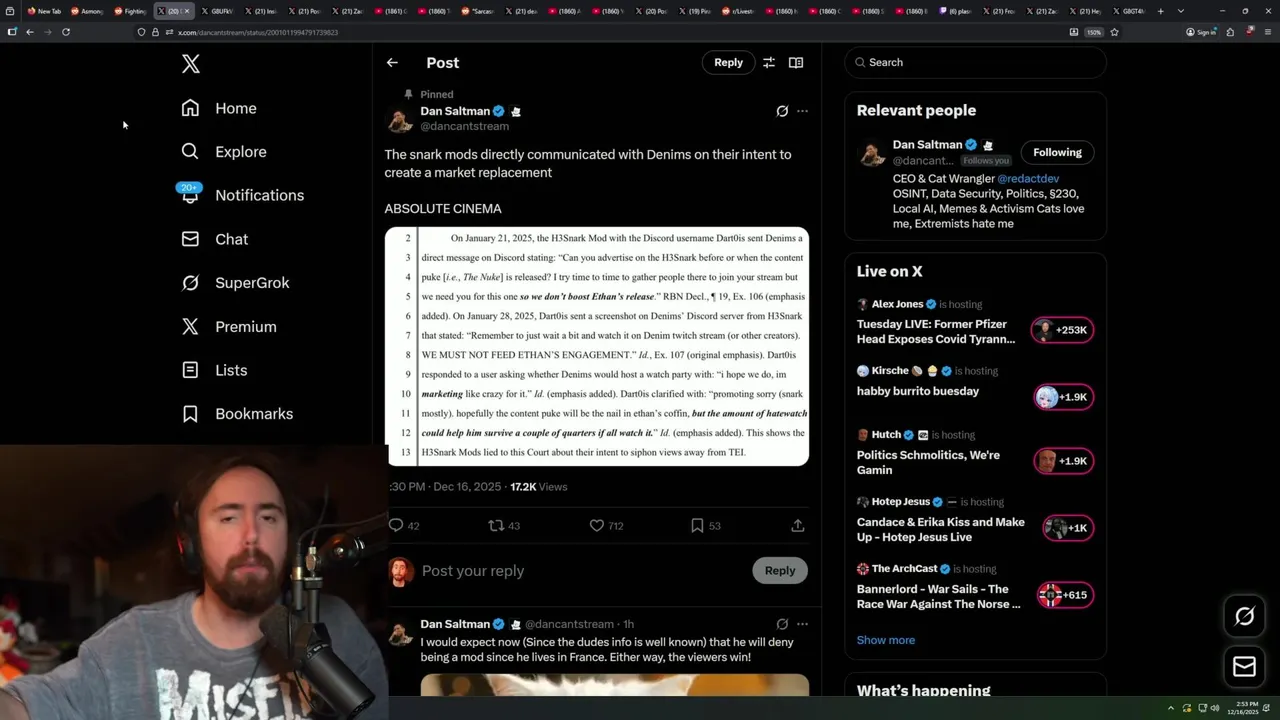Screen dimensions: 1280x720
Task: Switch to the r/Livestr Reddit browser tab
Action: tap(738, 11)
